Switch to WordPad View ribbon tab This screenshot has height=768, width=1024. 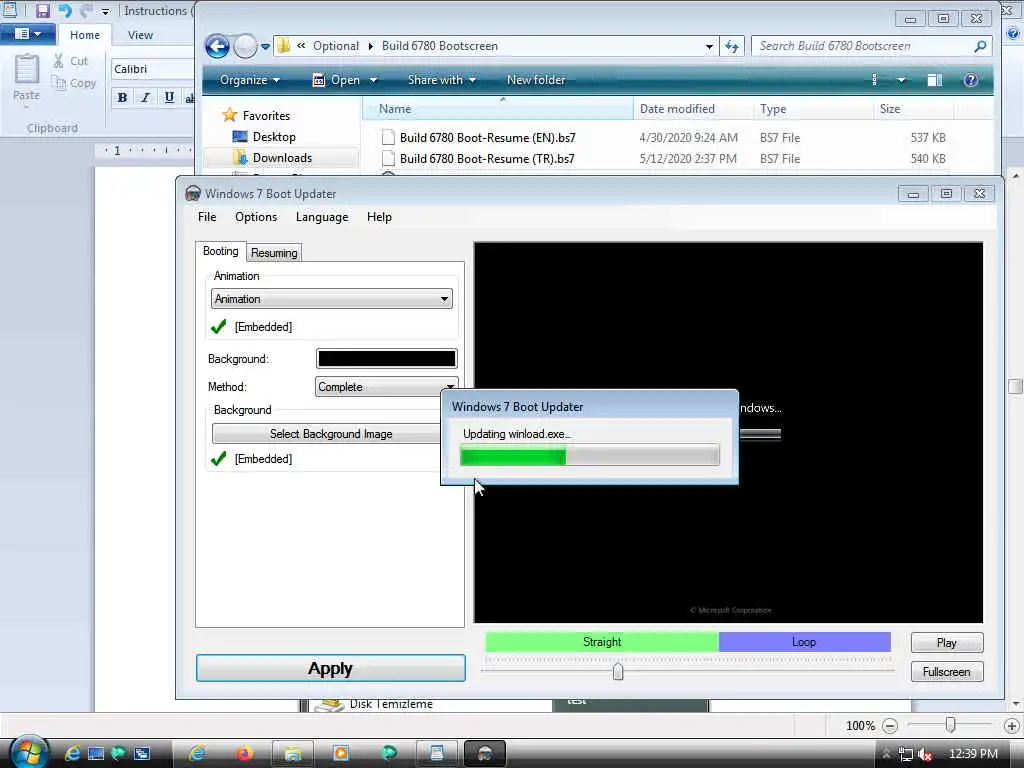140,35
